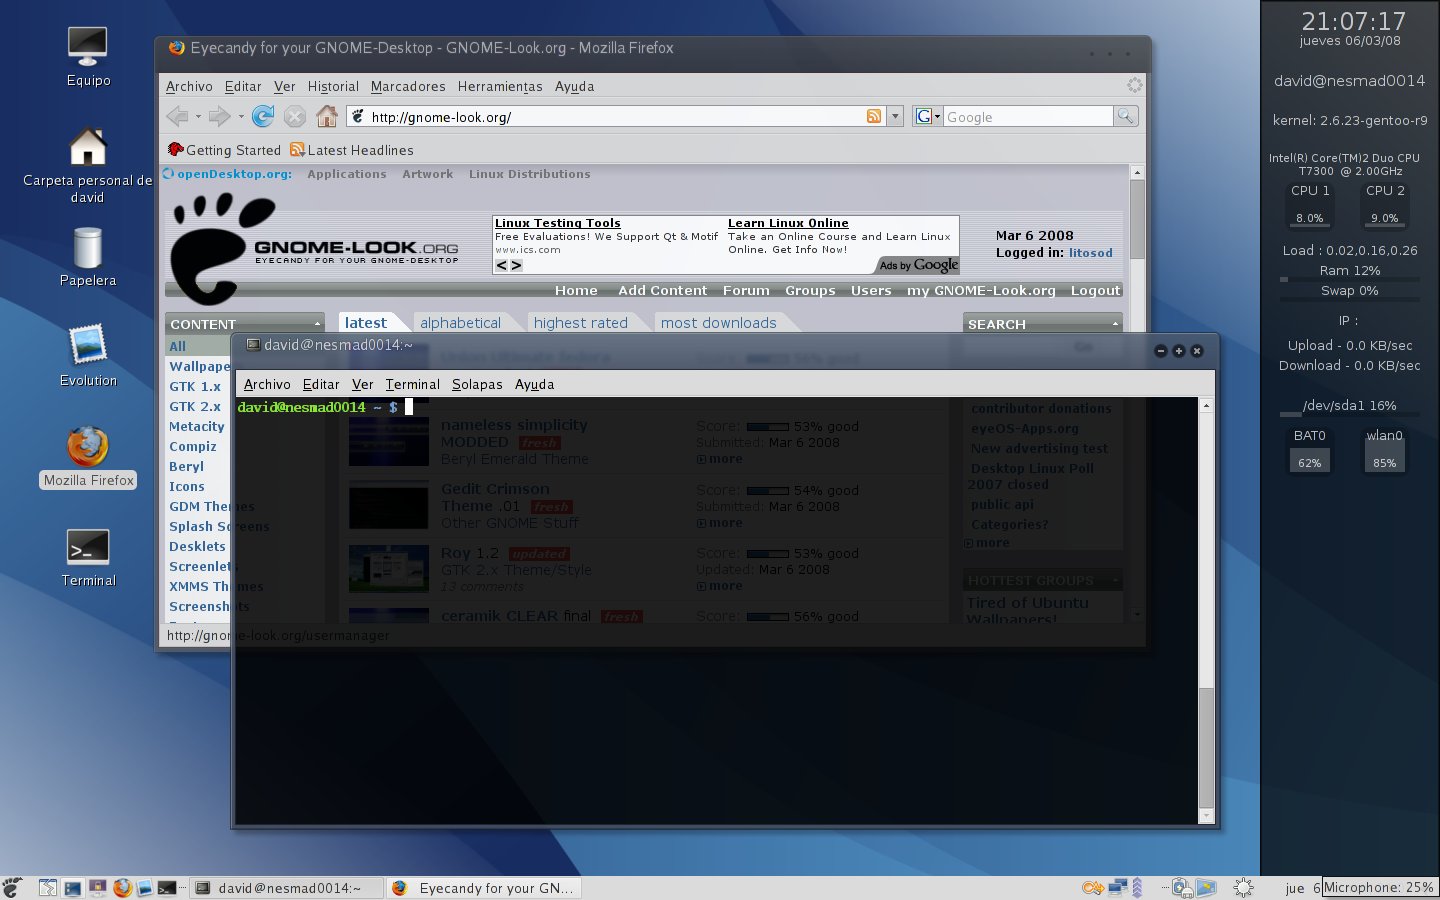Viewport: 1440px width, 900px height.
Task: Click the brightness sun applet icon
Action: coord(1243,888)
